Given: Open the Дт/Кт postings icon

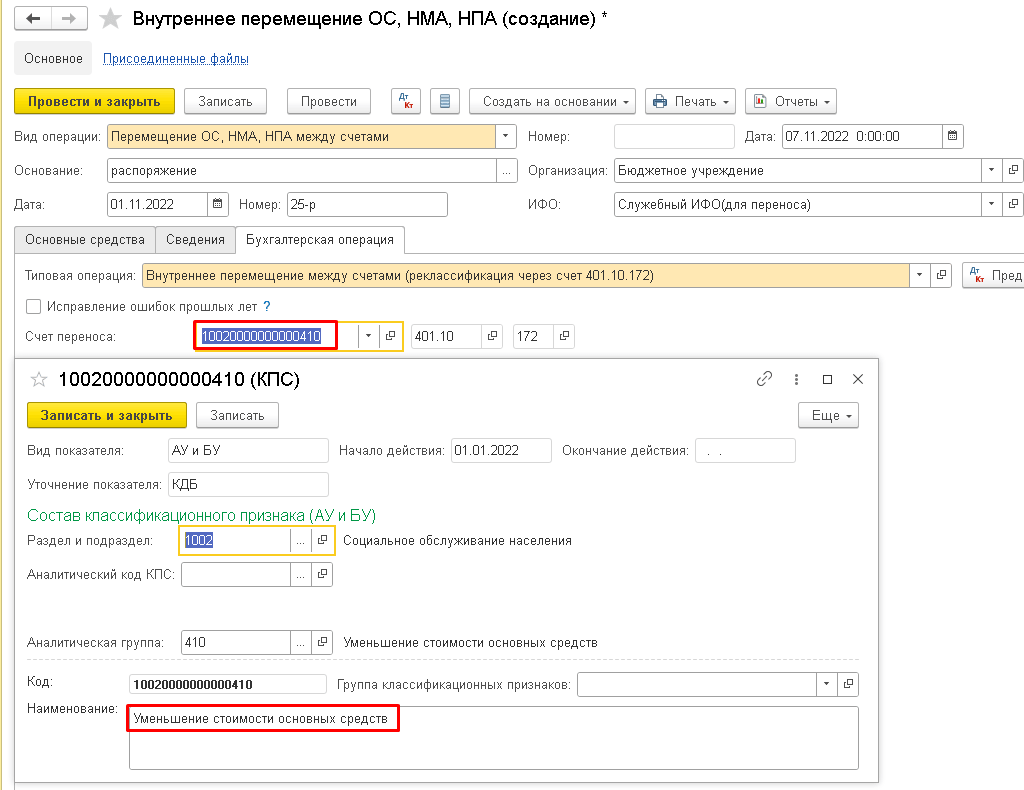Looking at the screenshot, I should 405,101.
